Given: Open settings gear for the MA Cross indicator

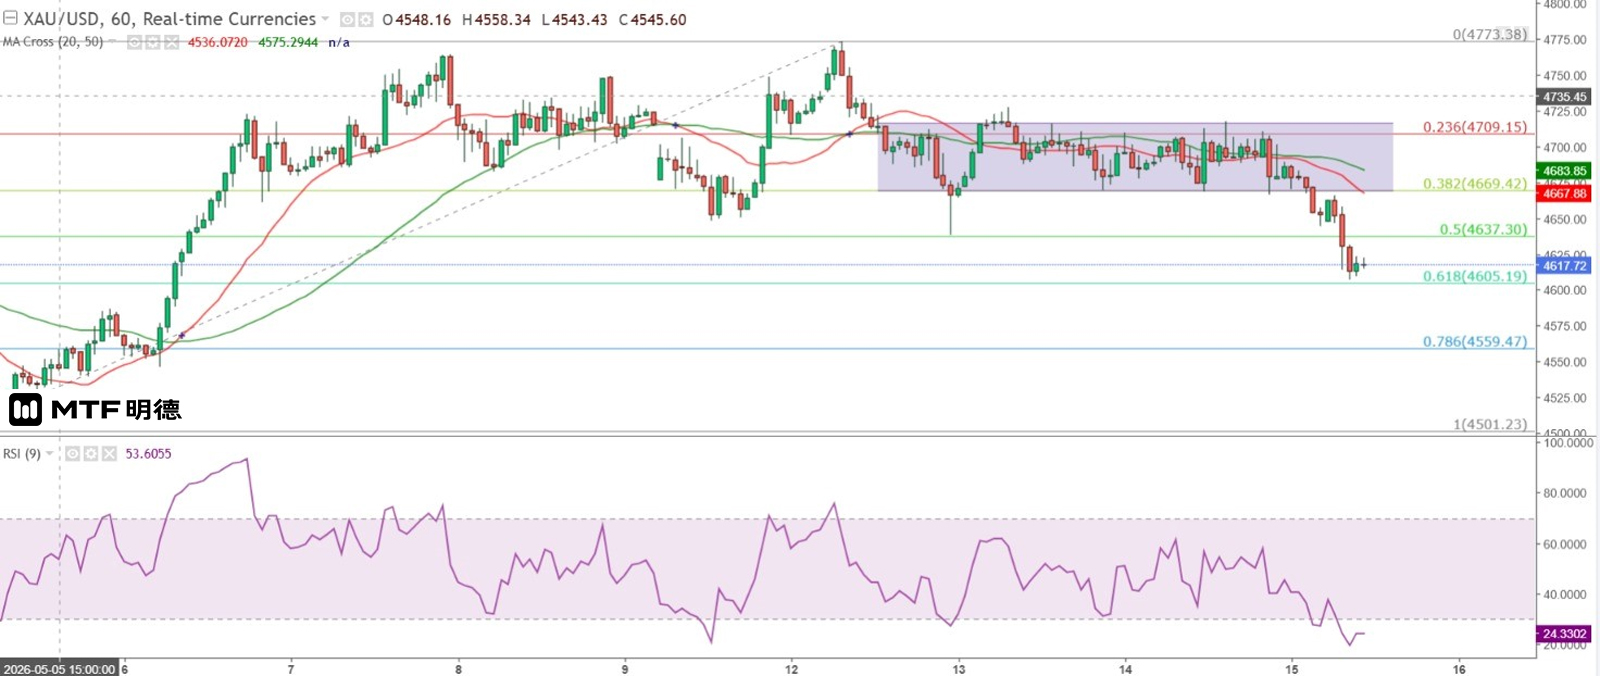Looking at the screenshot, I should point(152,42).
